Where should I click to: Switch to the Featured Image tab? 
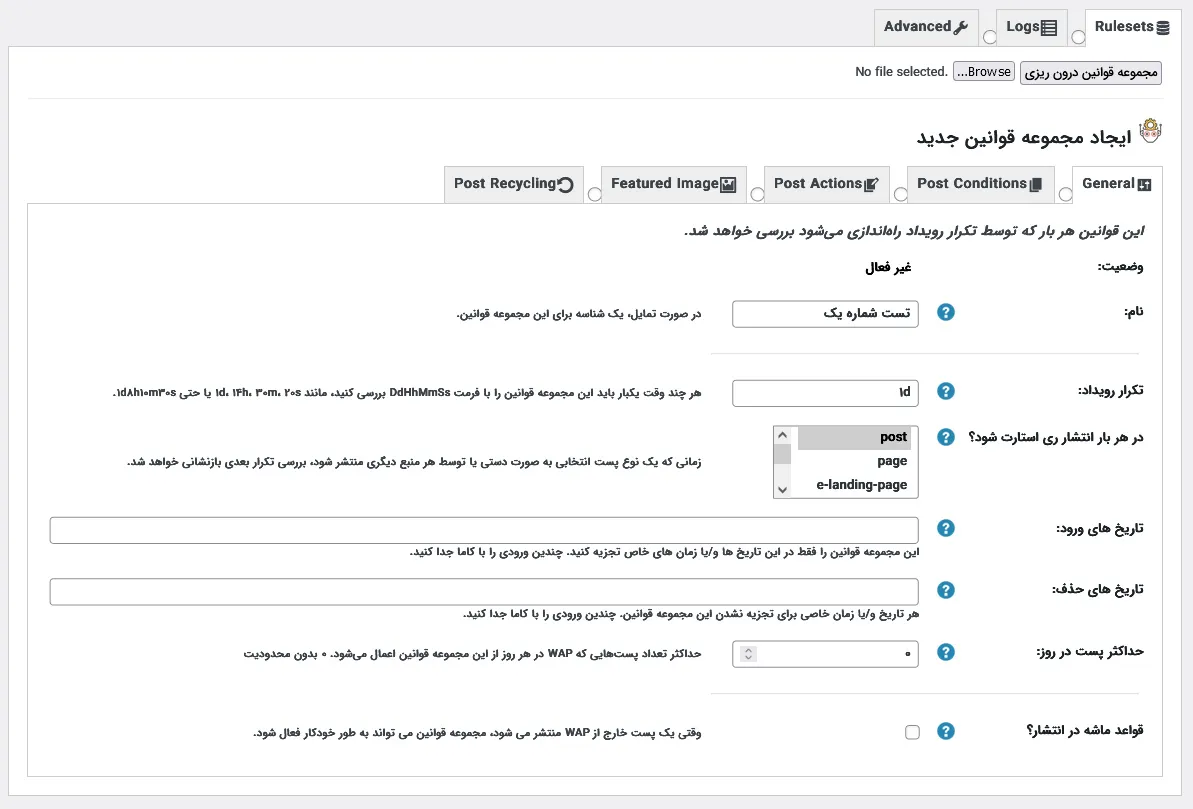tap(673, 184)
